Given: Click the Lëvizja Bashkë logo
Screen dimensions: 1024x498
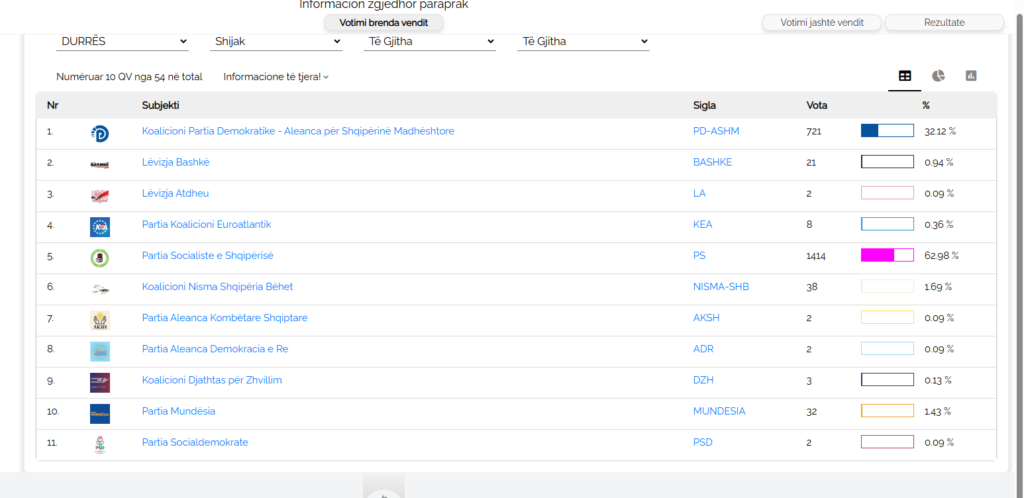Looking at the screenshot, I should [x=99, y=164].
